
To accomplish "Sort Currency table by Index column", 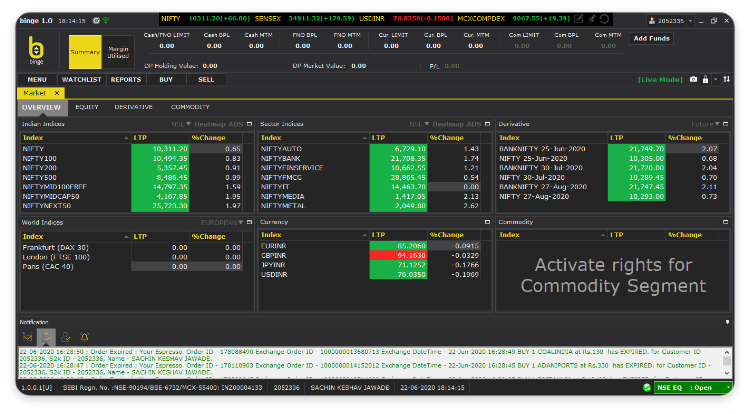I will pyautogui.click(x=314, y=235).
